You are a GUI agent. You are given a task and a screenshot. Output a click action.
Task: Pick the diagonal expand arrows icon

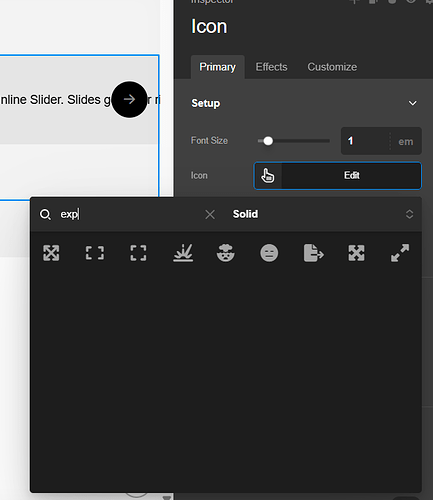click(x=400, y=253)
